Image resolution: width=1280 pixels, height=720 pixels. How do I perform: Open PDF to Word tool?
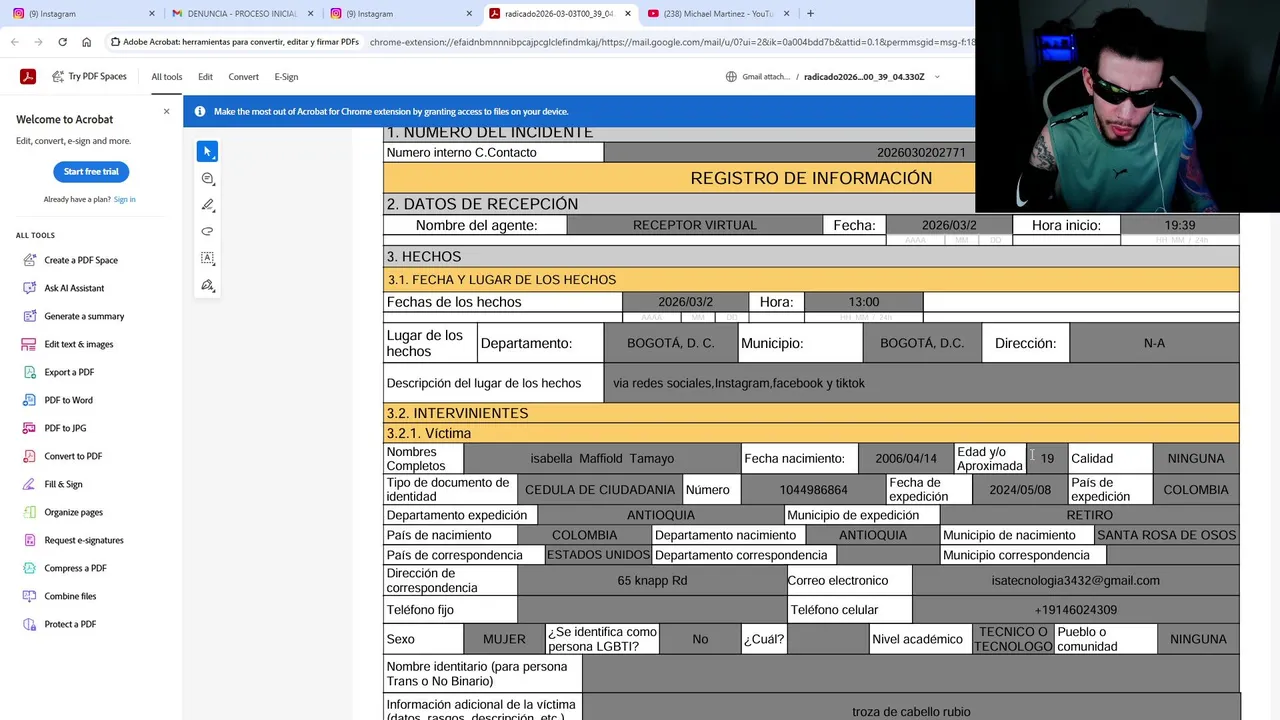click(68, 400)
